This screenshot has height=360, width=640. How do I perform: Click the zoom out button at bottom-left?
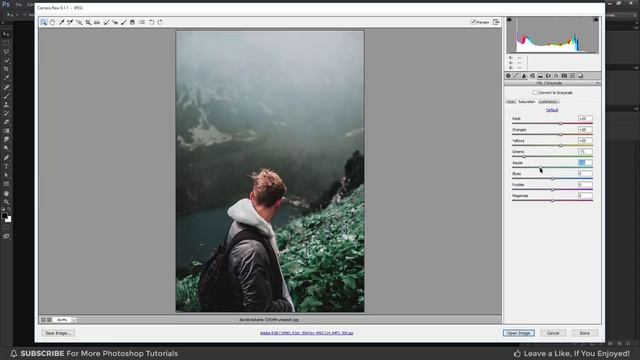coord(43,320)
